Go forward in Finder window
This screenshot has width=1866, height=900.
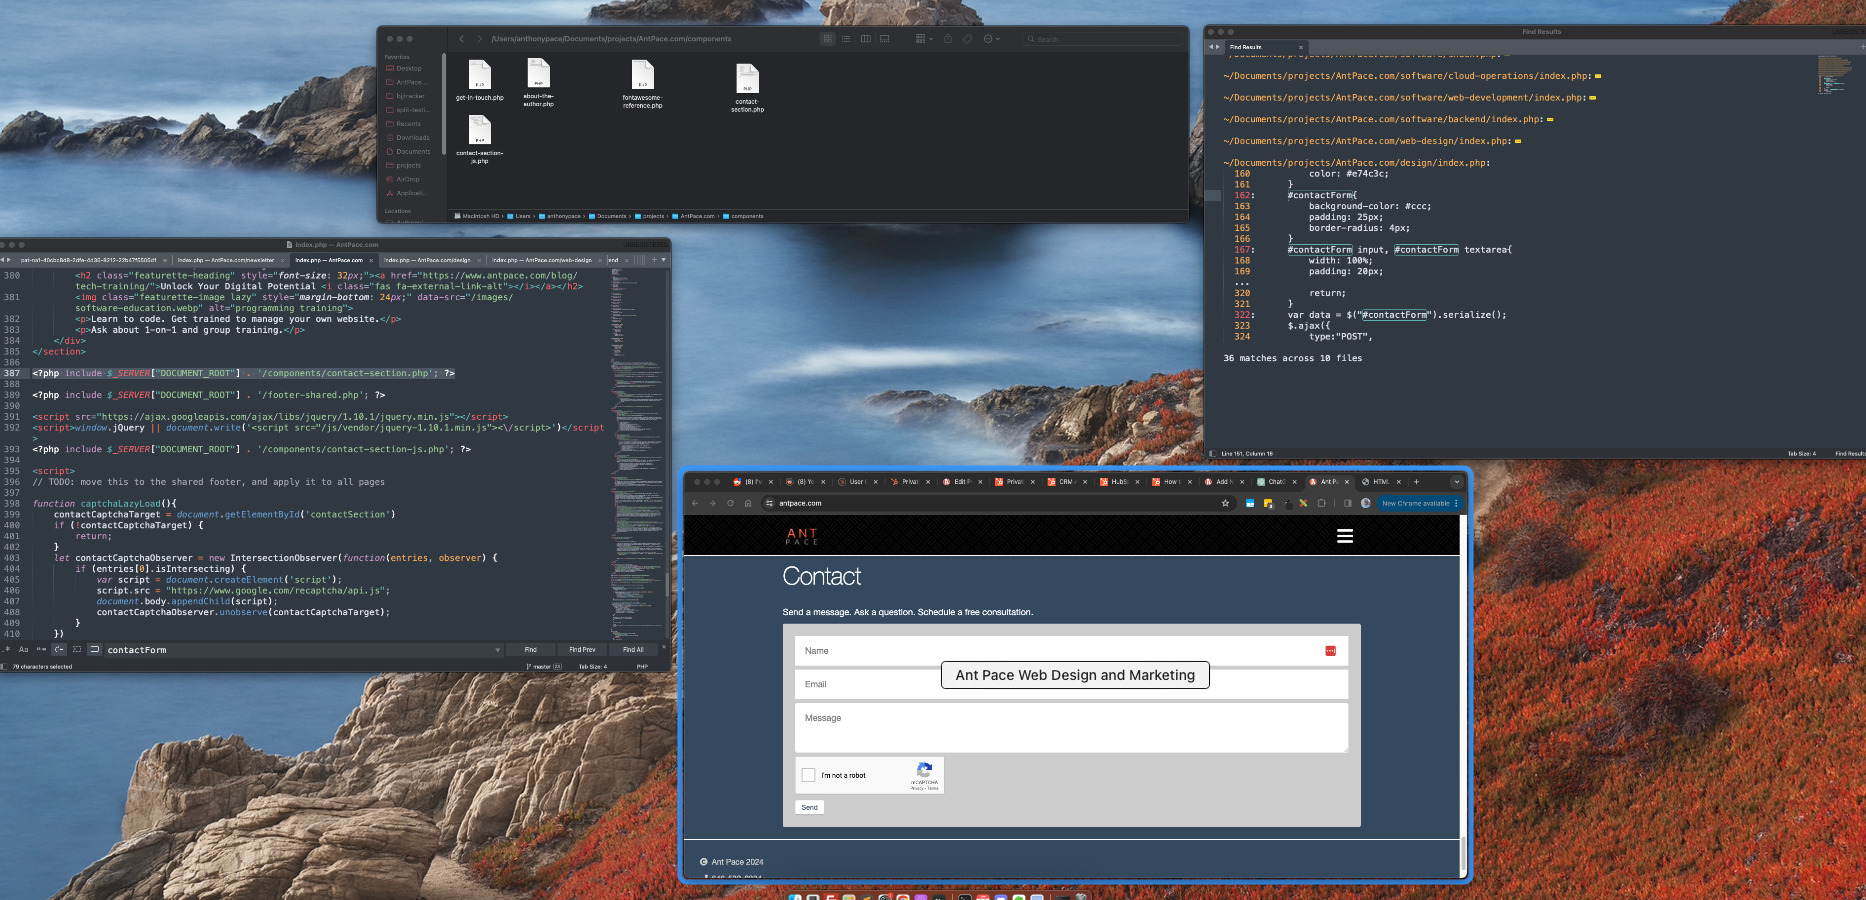click(x=479, y=39)
